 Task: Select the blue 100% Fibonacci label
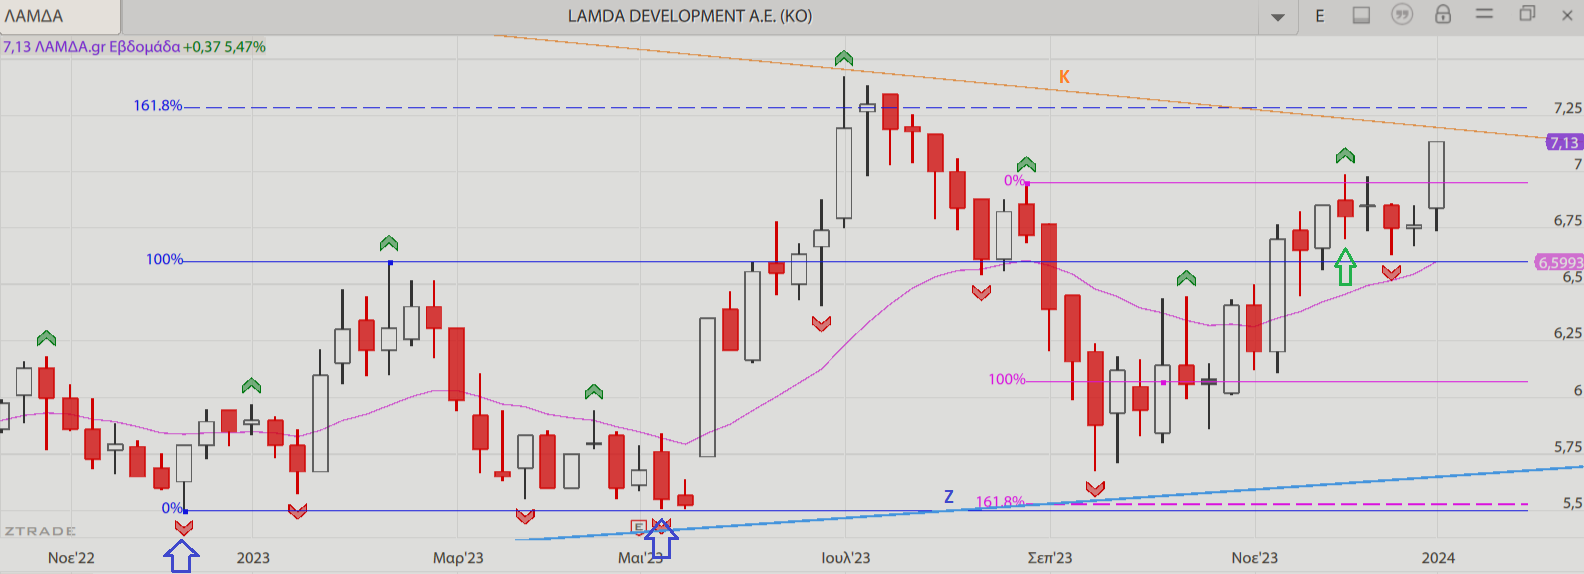[x=165, y=259]
